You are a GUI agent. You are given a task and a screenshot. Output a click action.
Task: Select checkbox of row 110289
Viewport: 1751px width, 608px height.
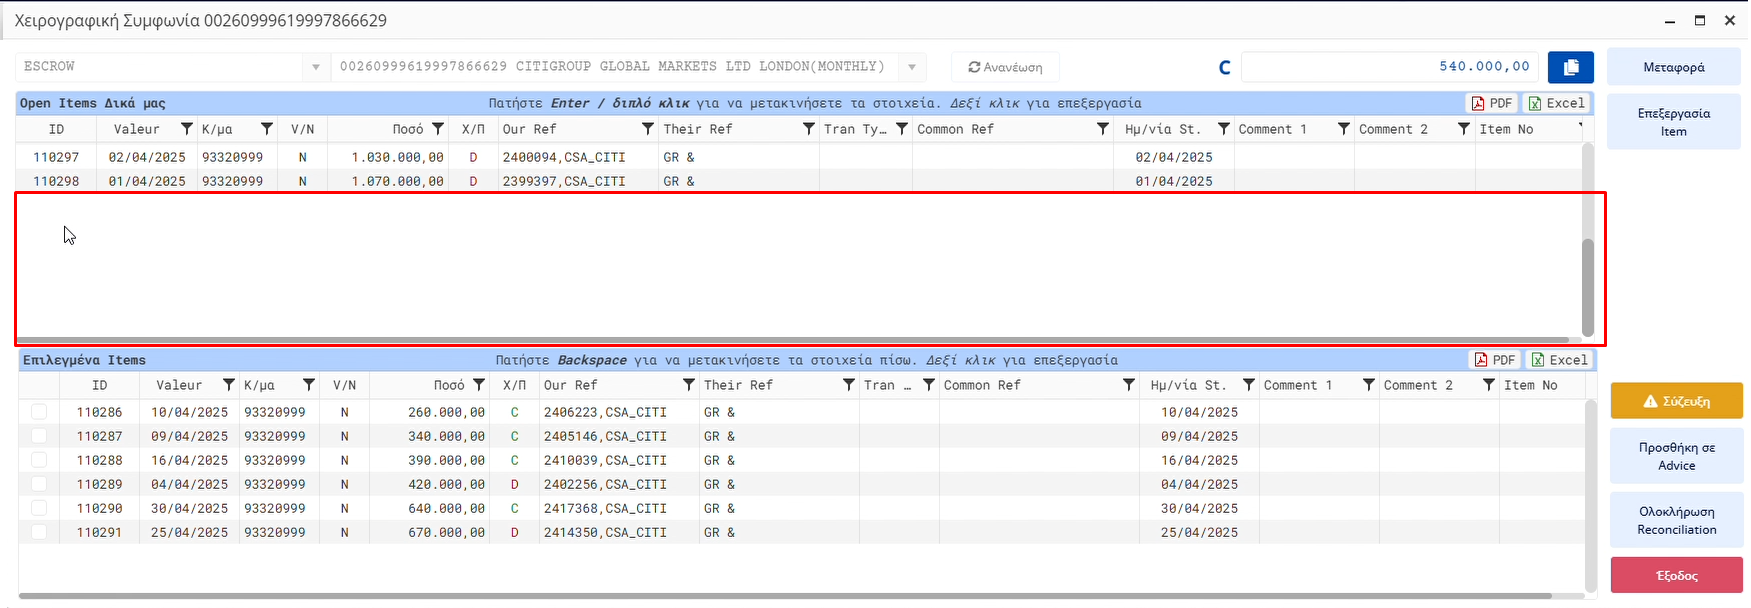39,484
